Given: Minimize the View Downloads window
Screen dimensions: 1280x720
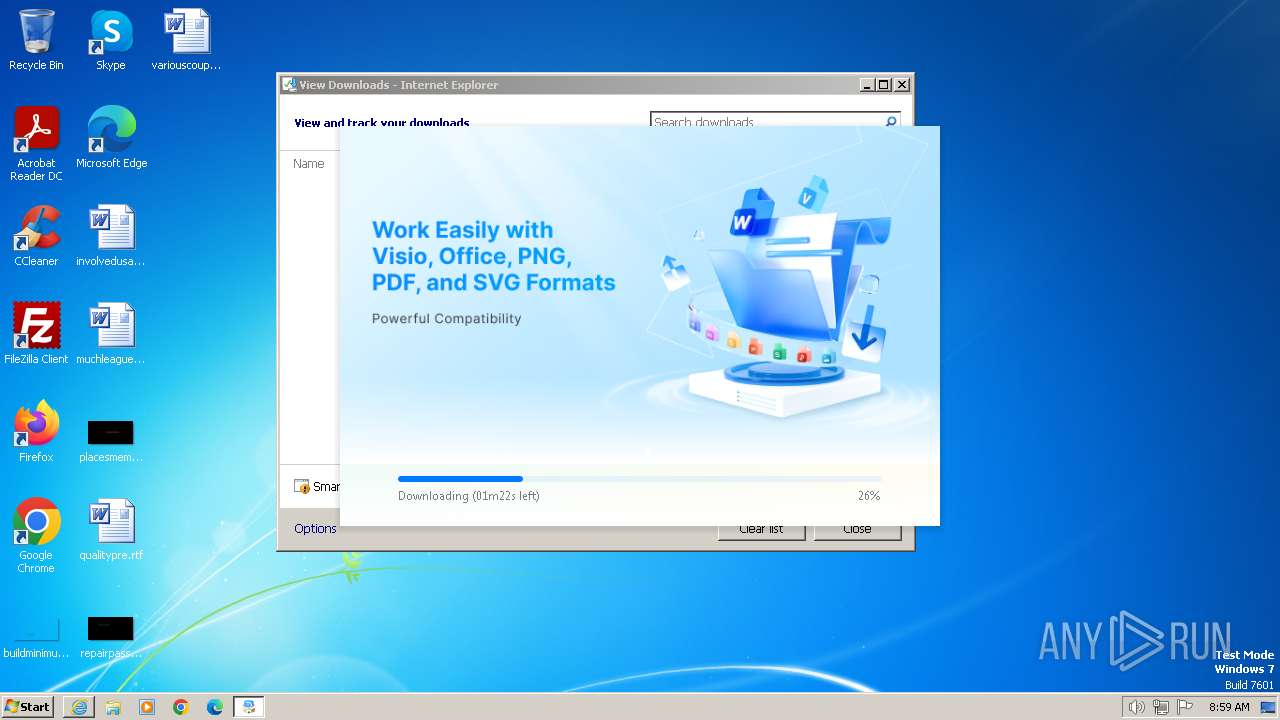Looking at the screenshot, I should (867, 85).
